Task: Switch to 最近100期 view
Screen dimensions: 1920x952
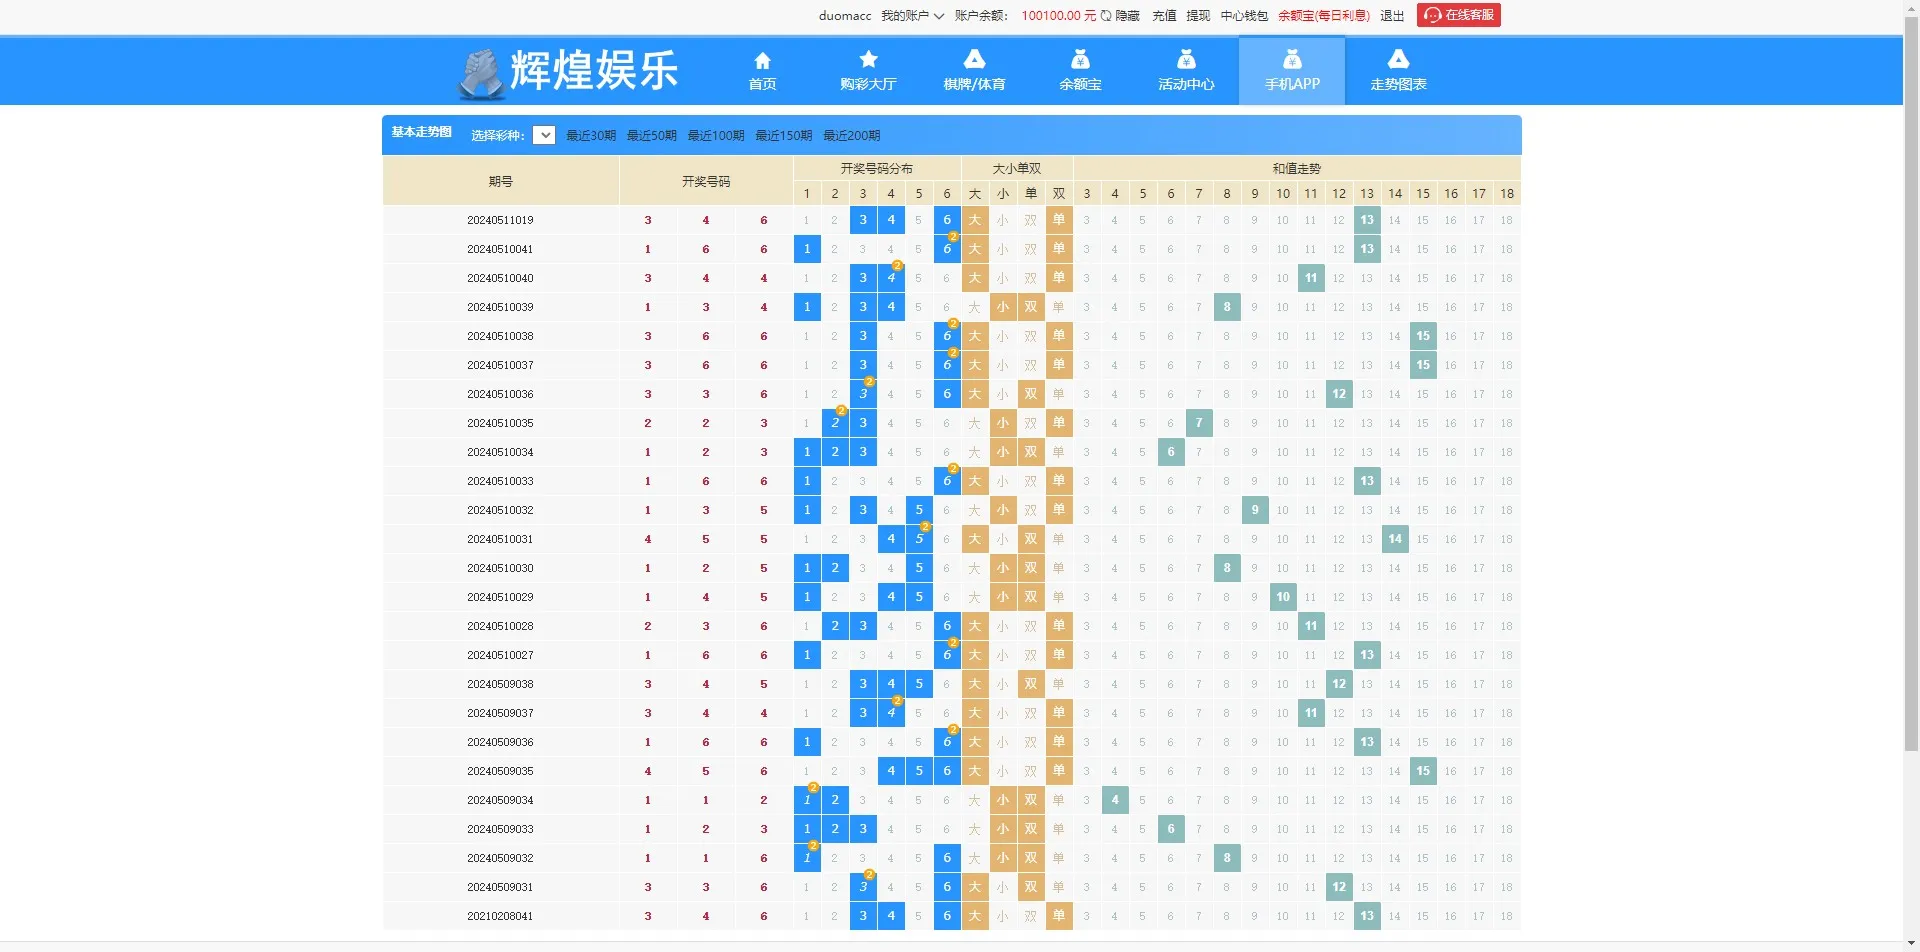Action: [716, 135]
